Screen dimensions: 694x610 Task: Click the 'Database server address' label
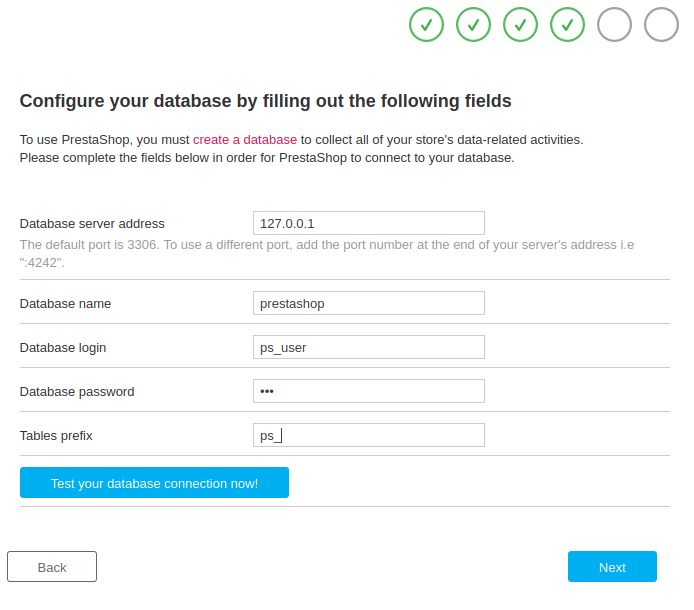pos(92,224)
